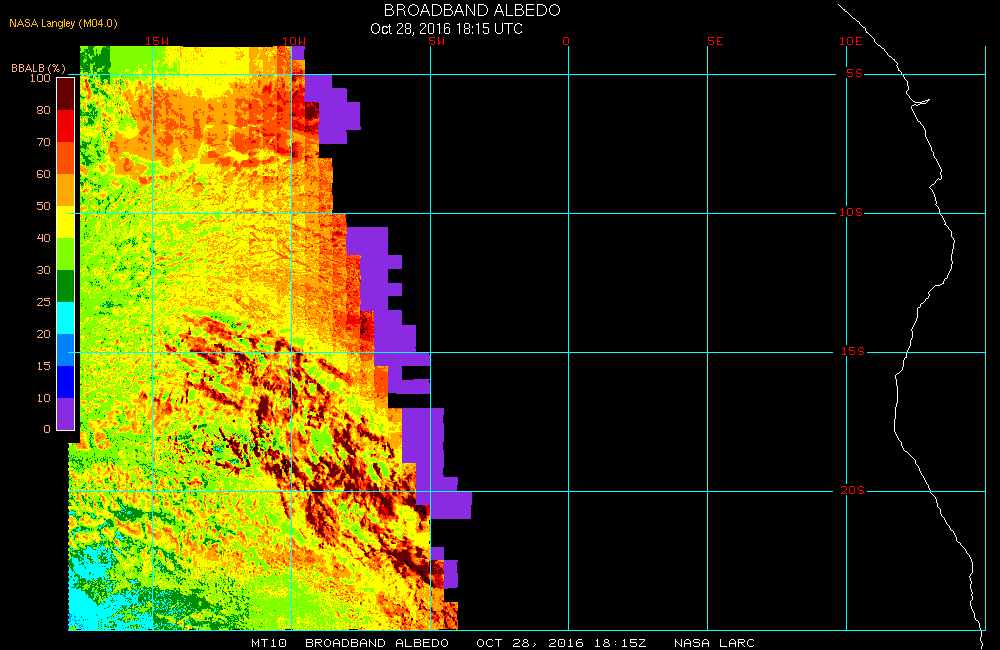Select the dark green 25–30 legend swatch
This screenshot has width=1000, height=650.
click(65, 286)
